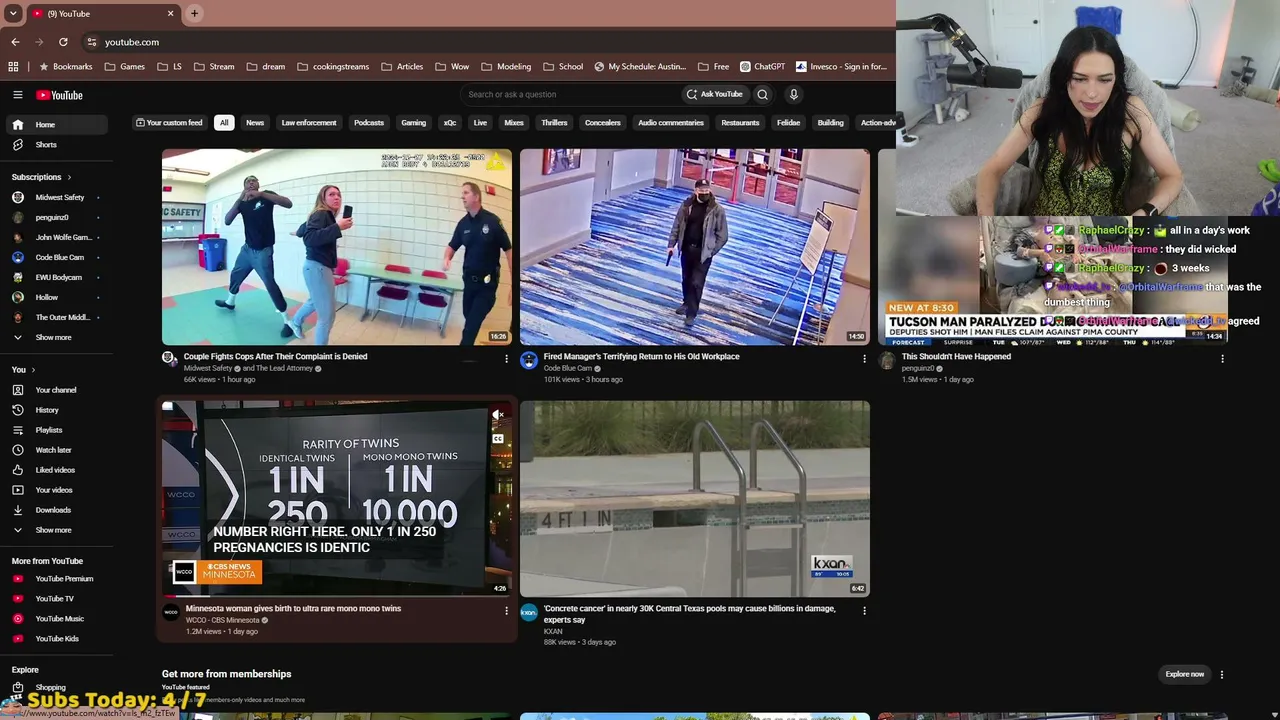Reload the YouTube page
Viewport: 1280px width, 720px height.
[x=63, y=42]
